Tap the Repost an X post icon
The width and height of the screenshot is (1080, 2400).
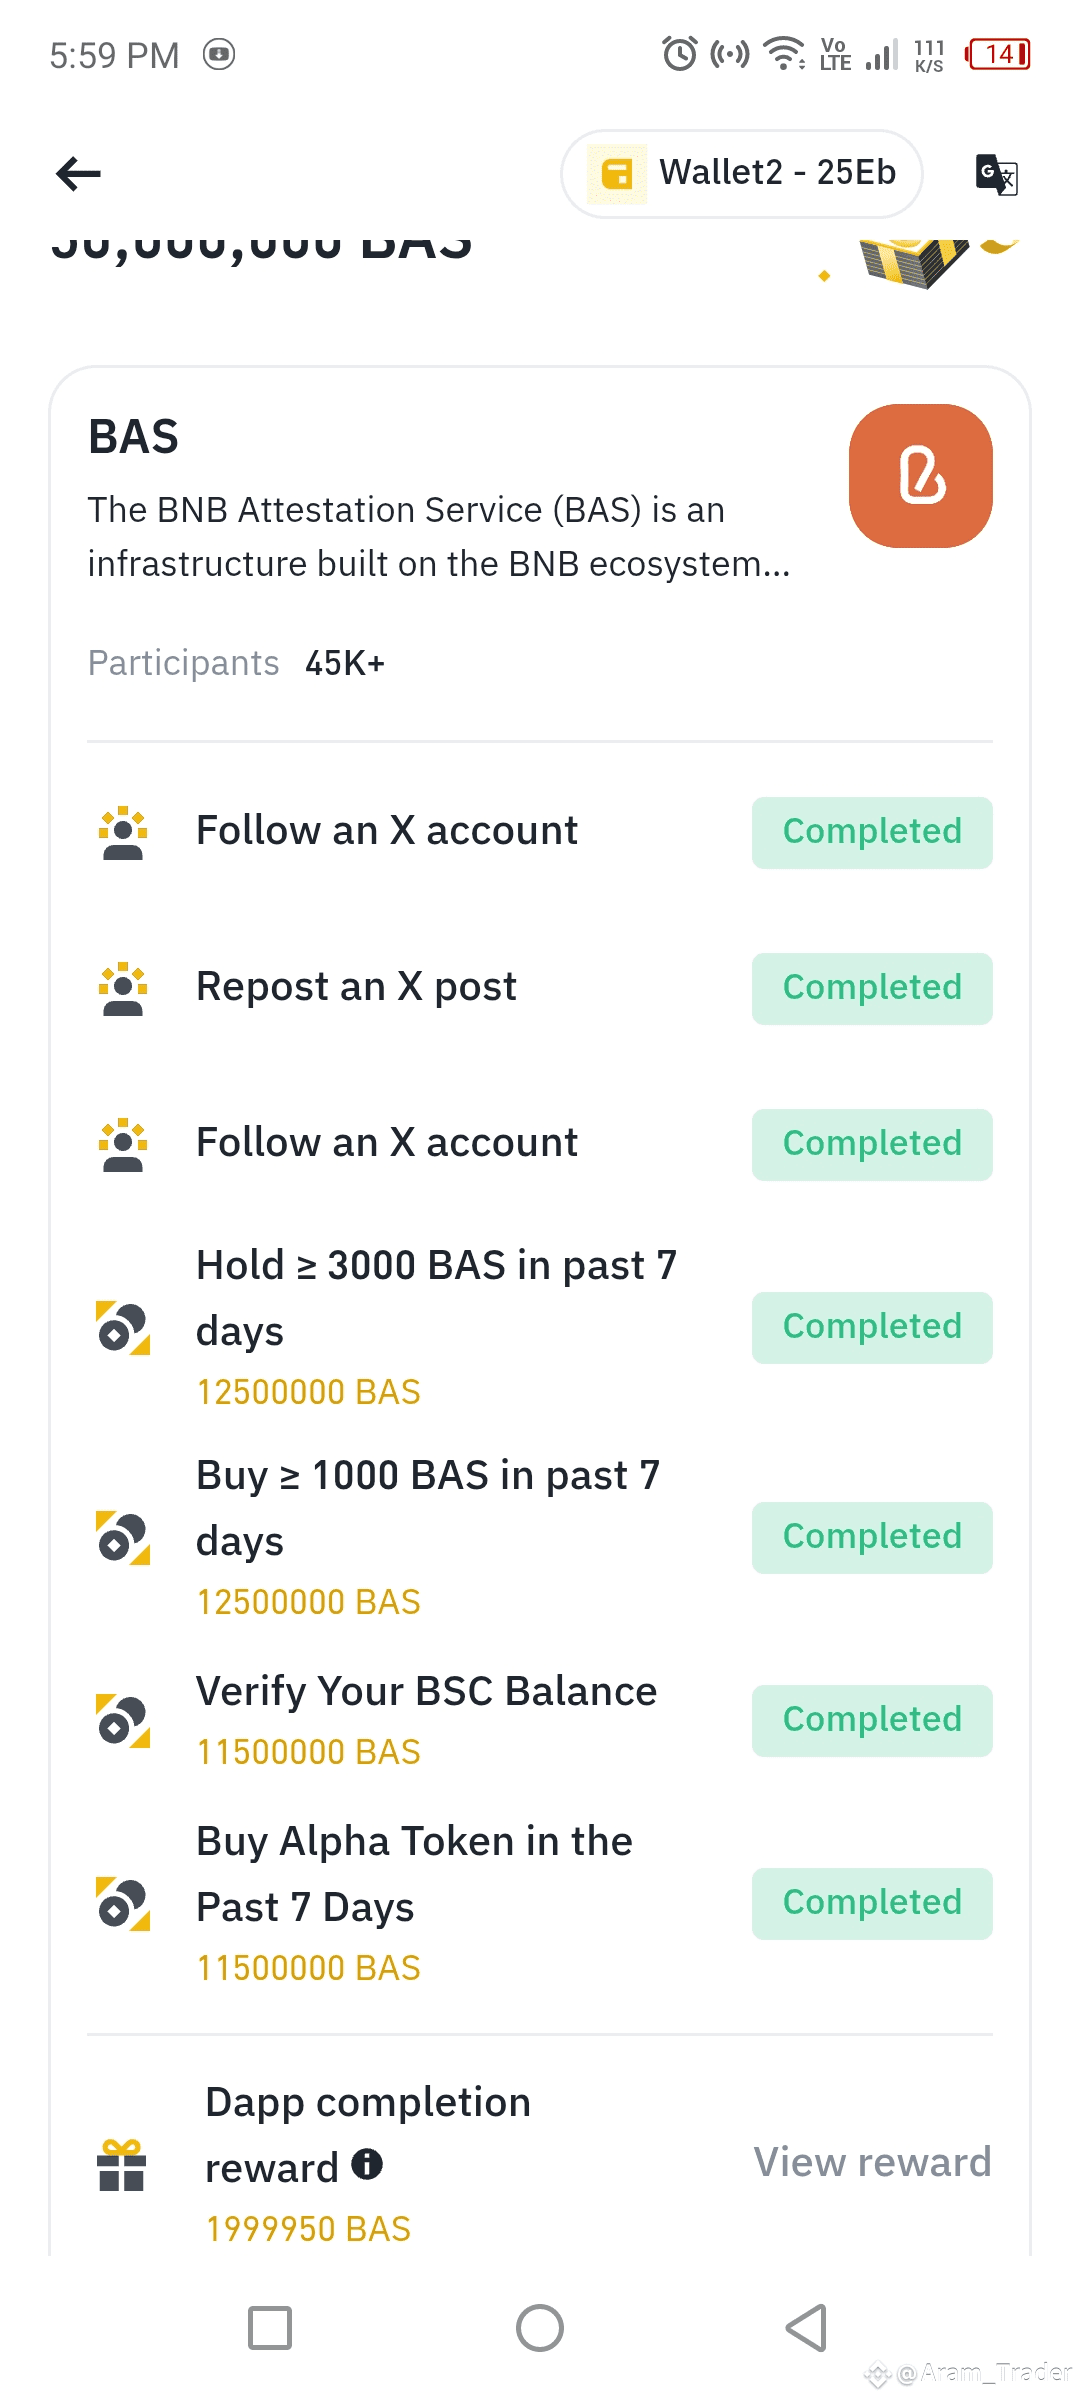pyautogui.click(x=123, y=988)
